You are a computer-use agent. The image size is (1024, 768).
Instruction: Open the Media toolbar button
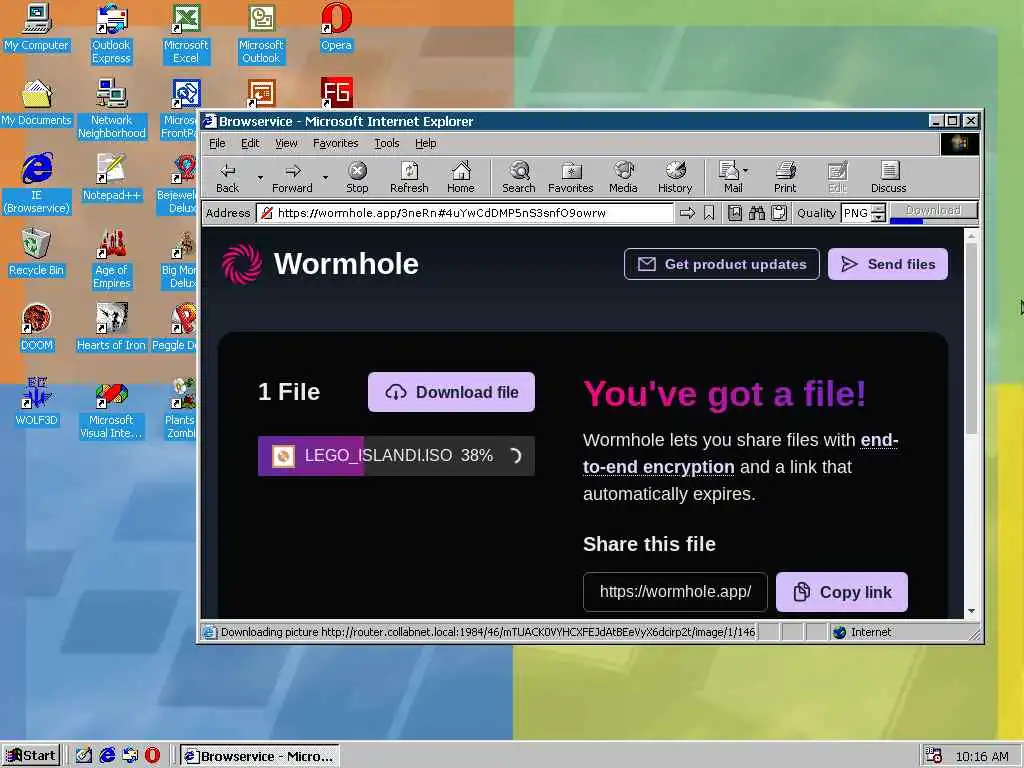(x=623, y=178)
